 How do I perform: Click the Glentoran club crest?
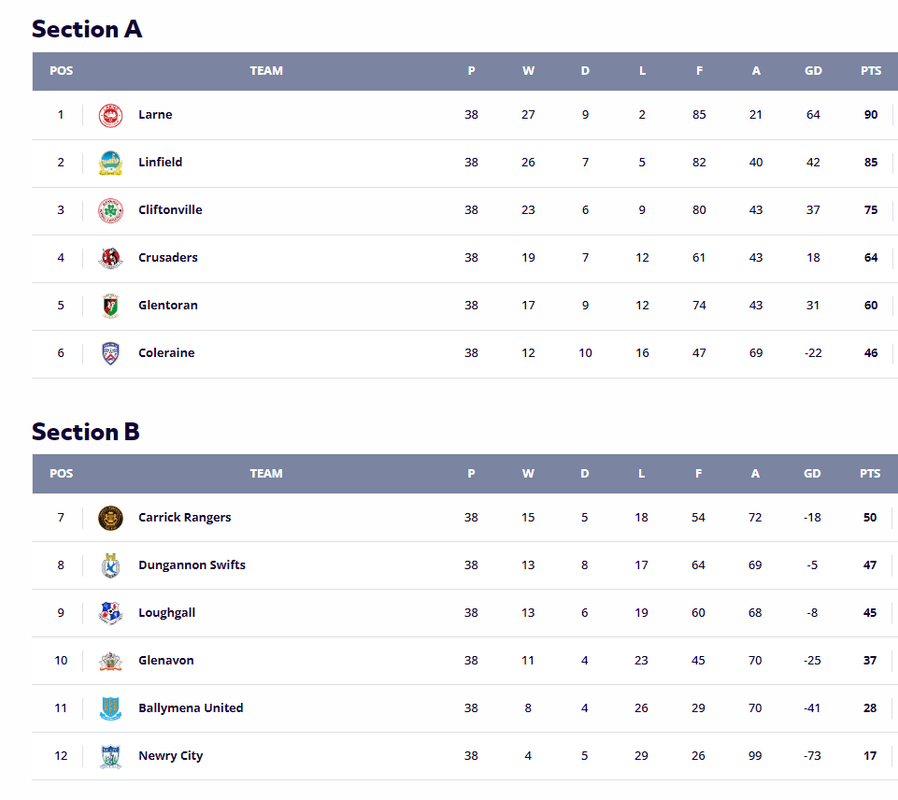(111, 305)
